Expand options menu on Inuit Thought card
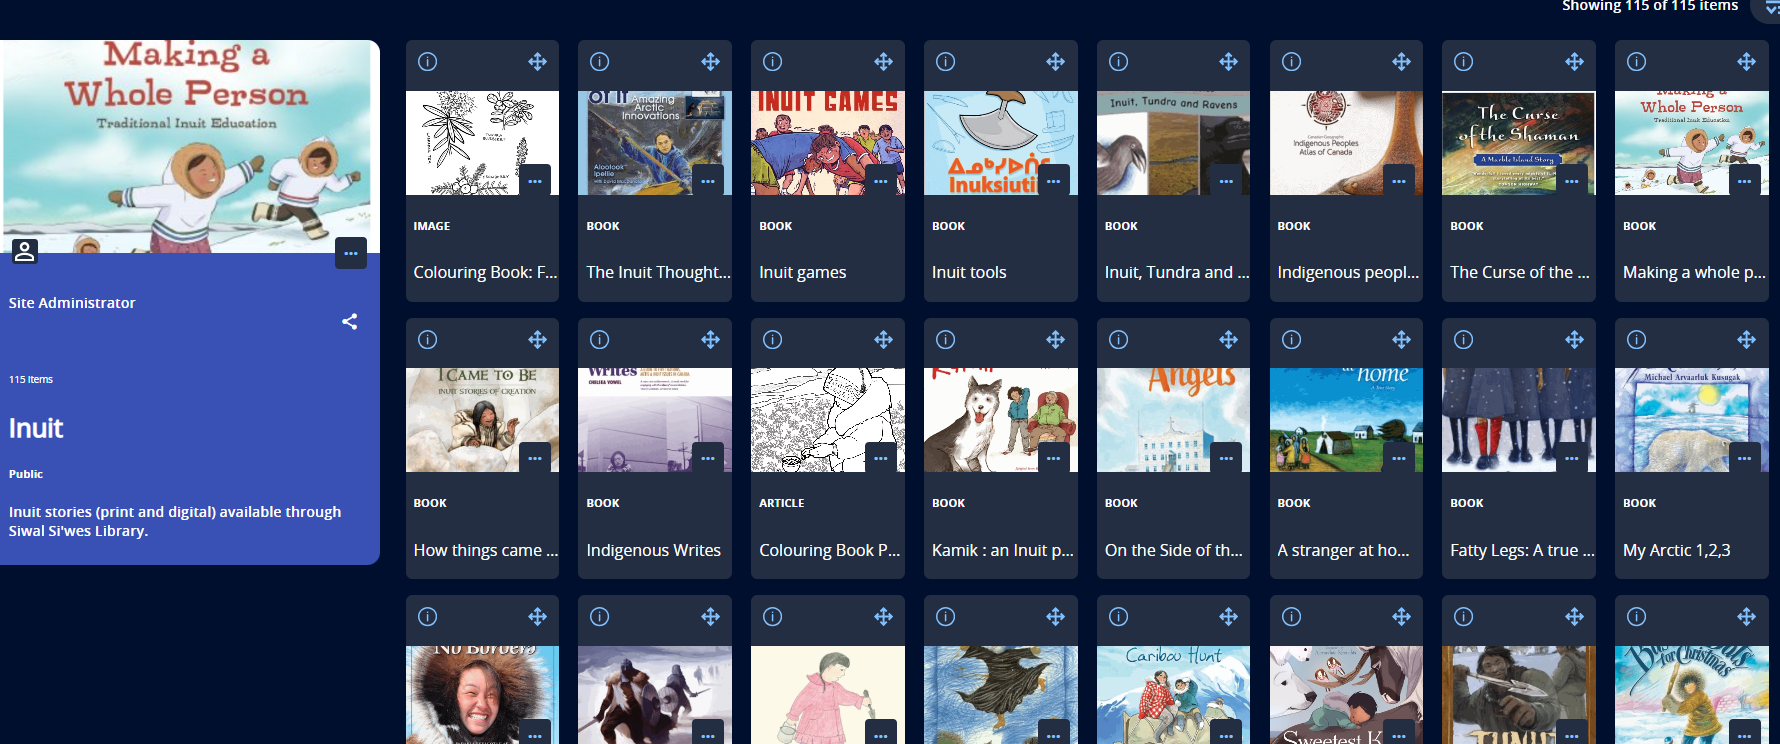This screenshot has width=1780, height=744. [707, 181]
